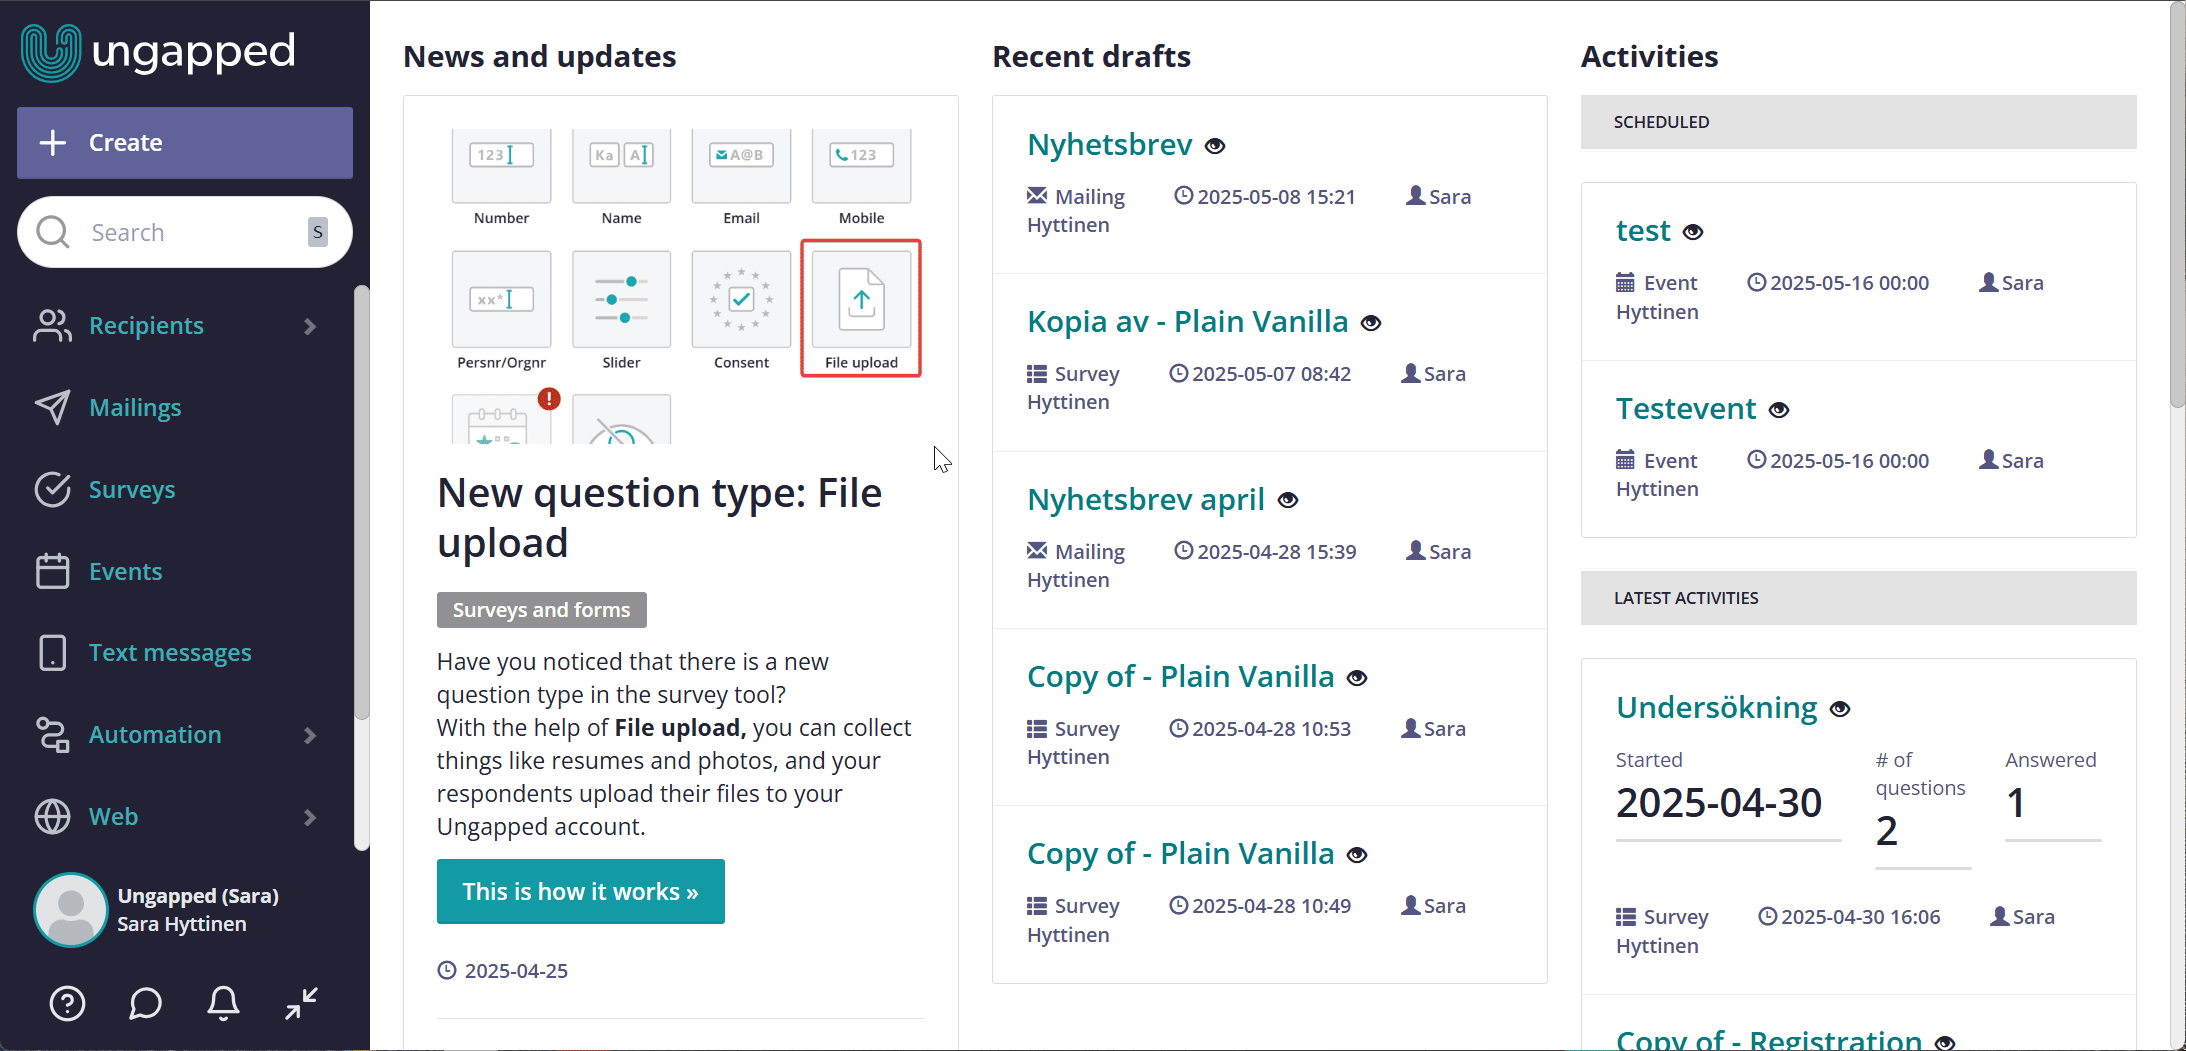Open Surveys in the sidebar
The width and height of the screenshot is (2186, 1051).
[x=132, y=489]
